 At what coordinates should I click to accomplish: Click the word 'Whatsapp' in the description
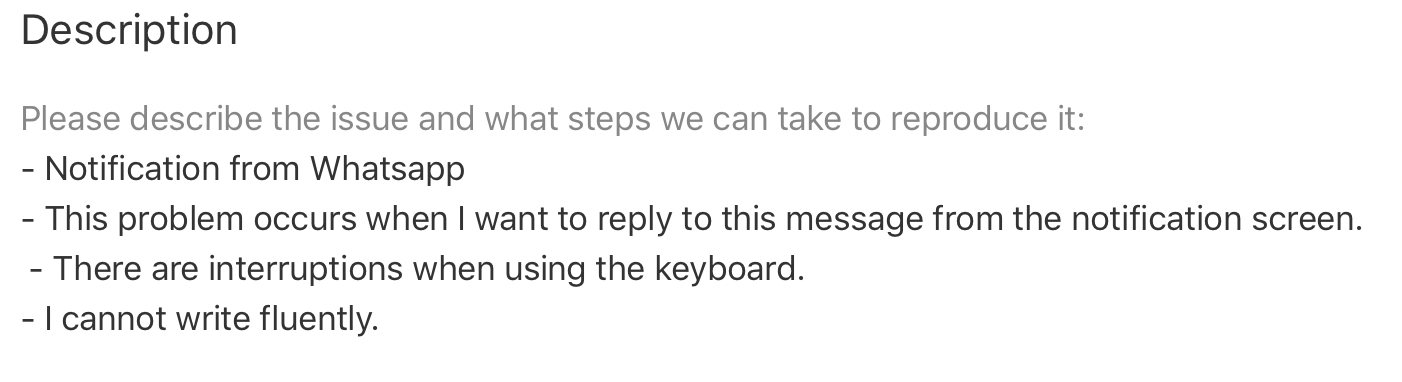(x=387, y=169)
